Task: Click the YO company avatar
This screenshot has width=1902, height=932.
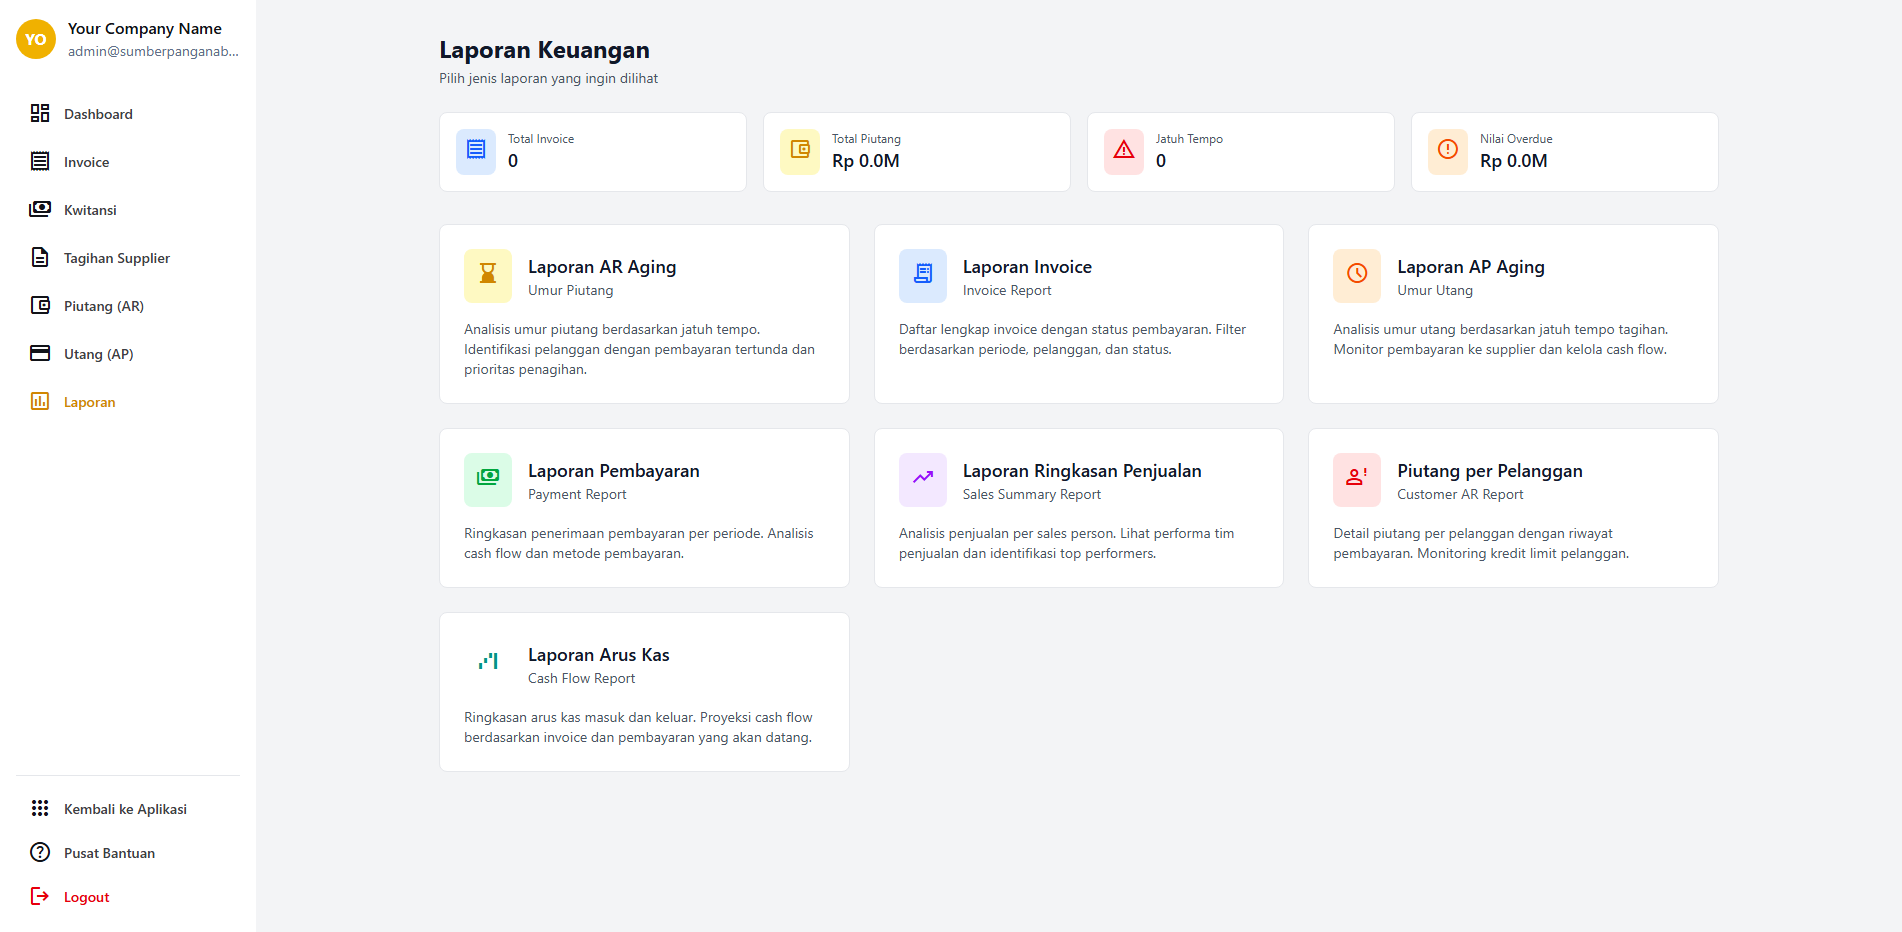Action: [36, 40]
